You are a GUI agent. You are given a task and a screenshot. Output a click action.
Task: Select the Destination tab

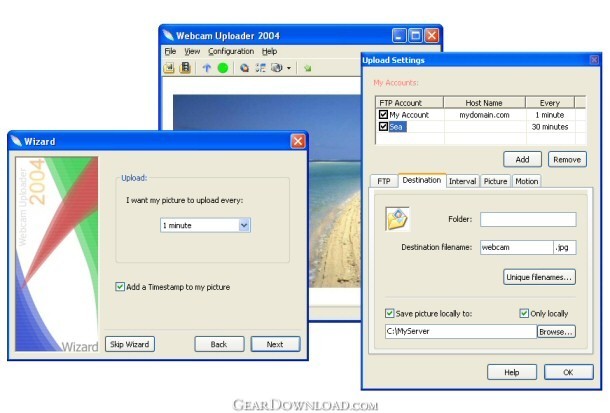pyautogui.click(x=422, y=180)
